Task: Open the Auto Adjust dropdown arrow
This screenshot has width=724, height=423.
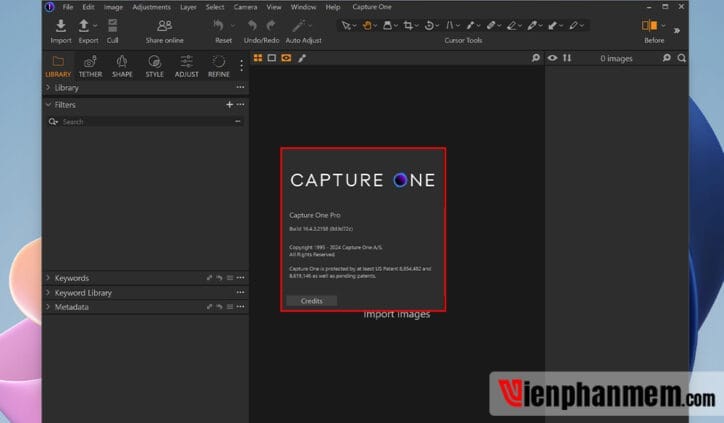Action: [x=310, y=26]
